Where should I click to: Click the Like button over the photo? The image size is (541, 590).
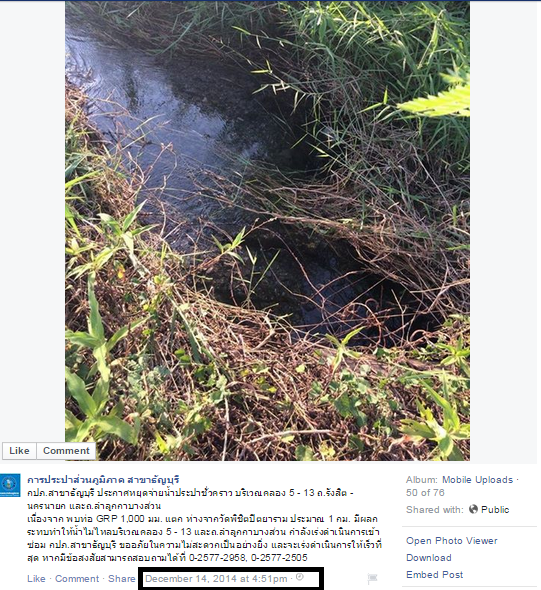click(19, 450)
